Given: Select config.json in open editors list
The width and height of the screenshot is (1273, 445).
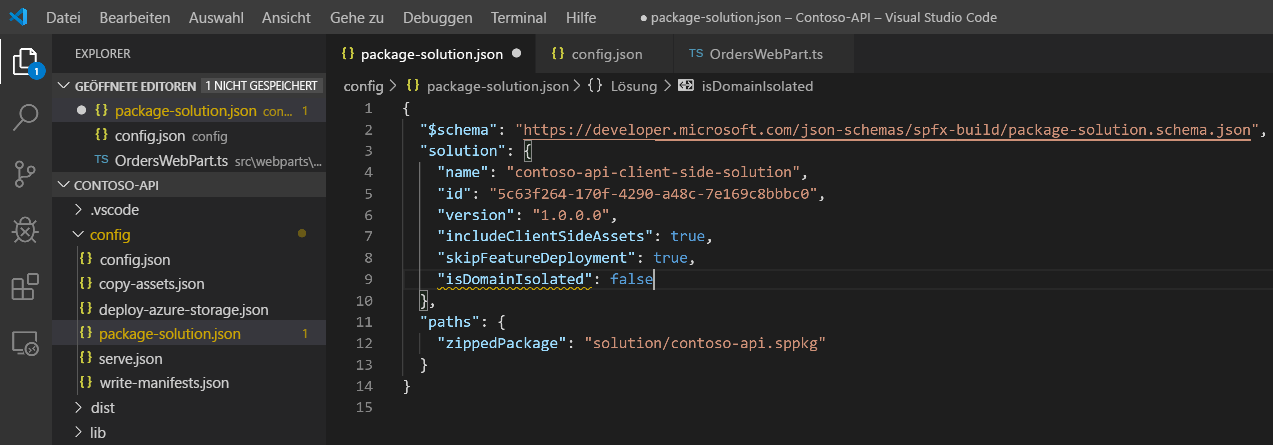Looking at the screenshot, I should [x=189, y=135].
